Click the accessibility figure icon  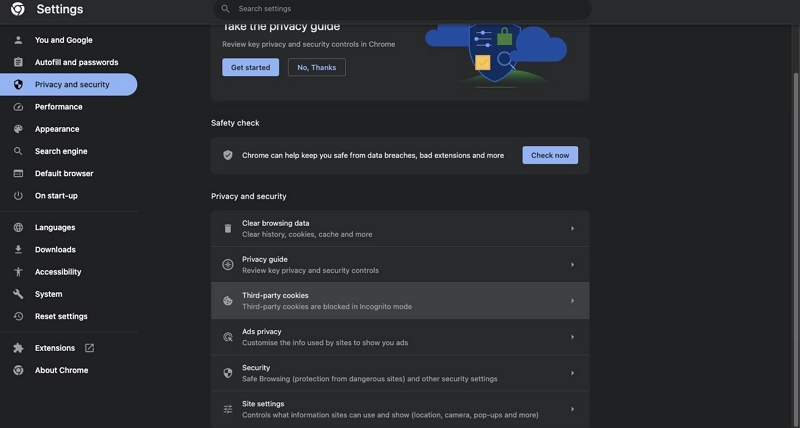pyautogui.click(x=18, y=272)
